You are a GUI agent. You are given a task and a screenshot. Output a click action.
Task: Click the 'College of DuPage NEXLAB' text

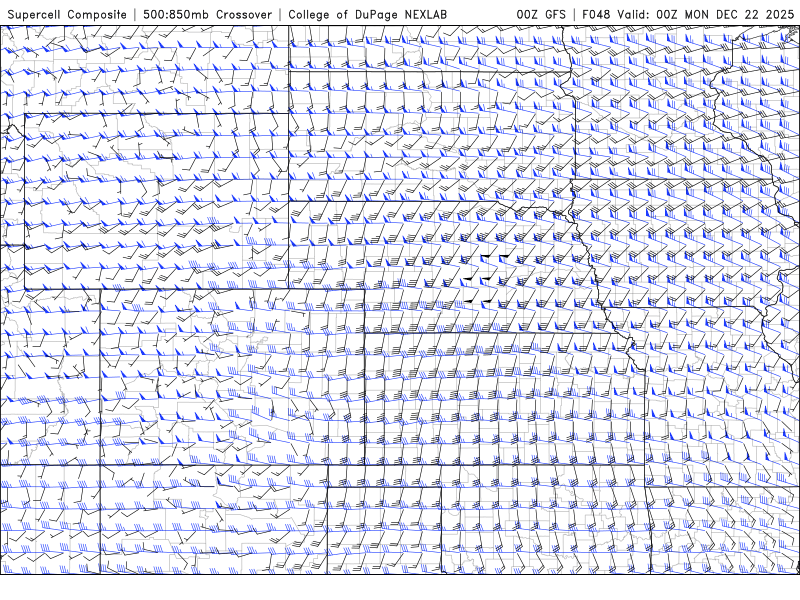point(367,15)
